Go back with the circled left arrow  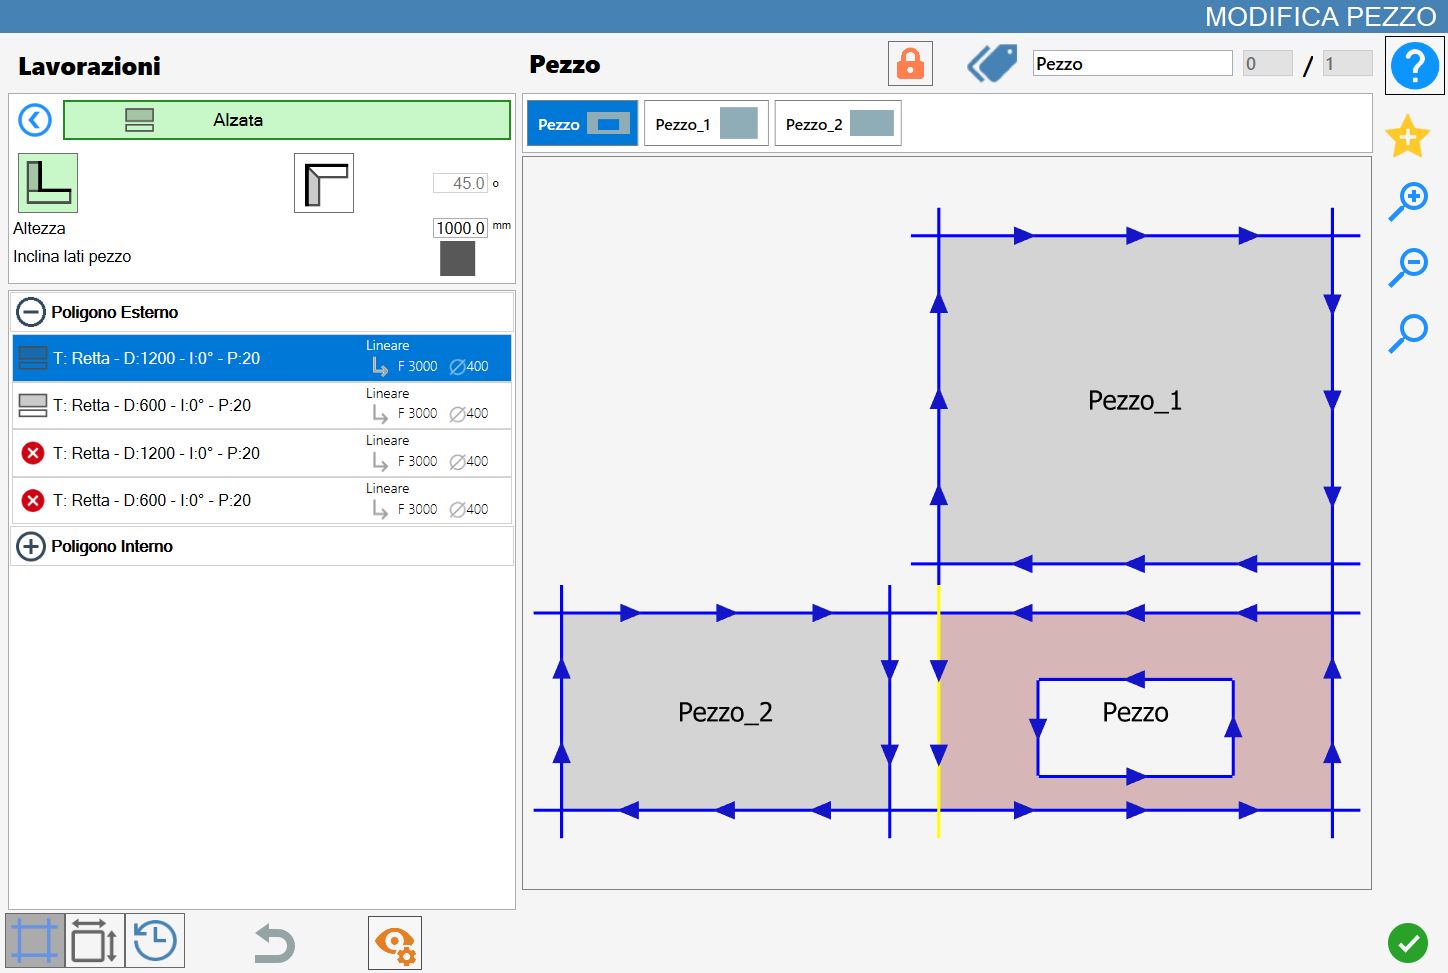tap(35, 121)
